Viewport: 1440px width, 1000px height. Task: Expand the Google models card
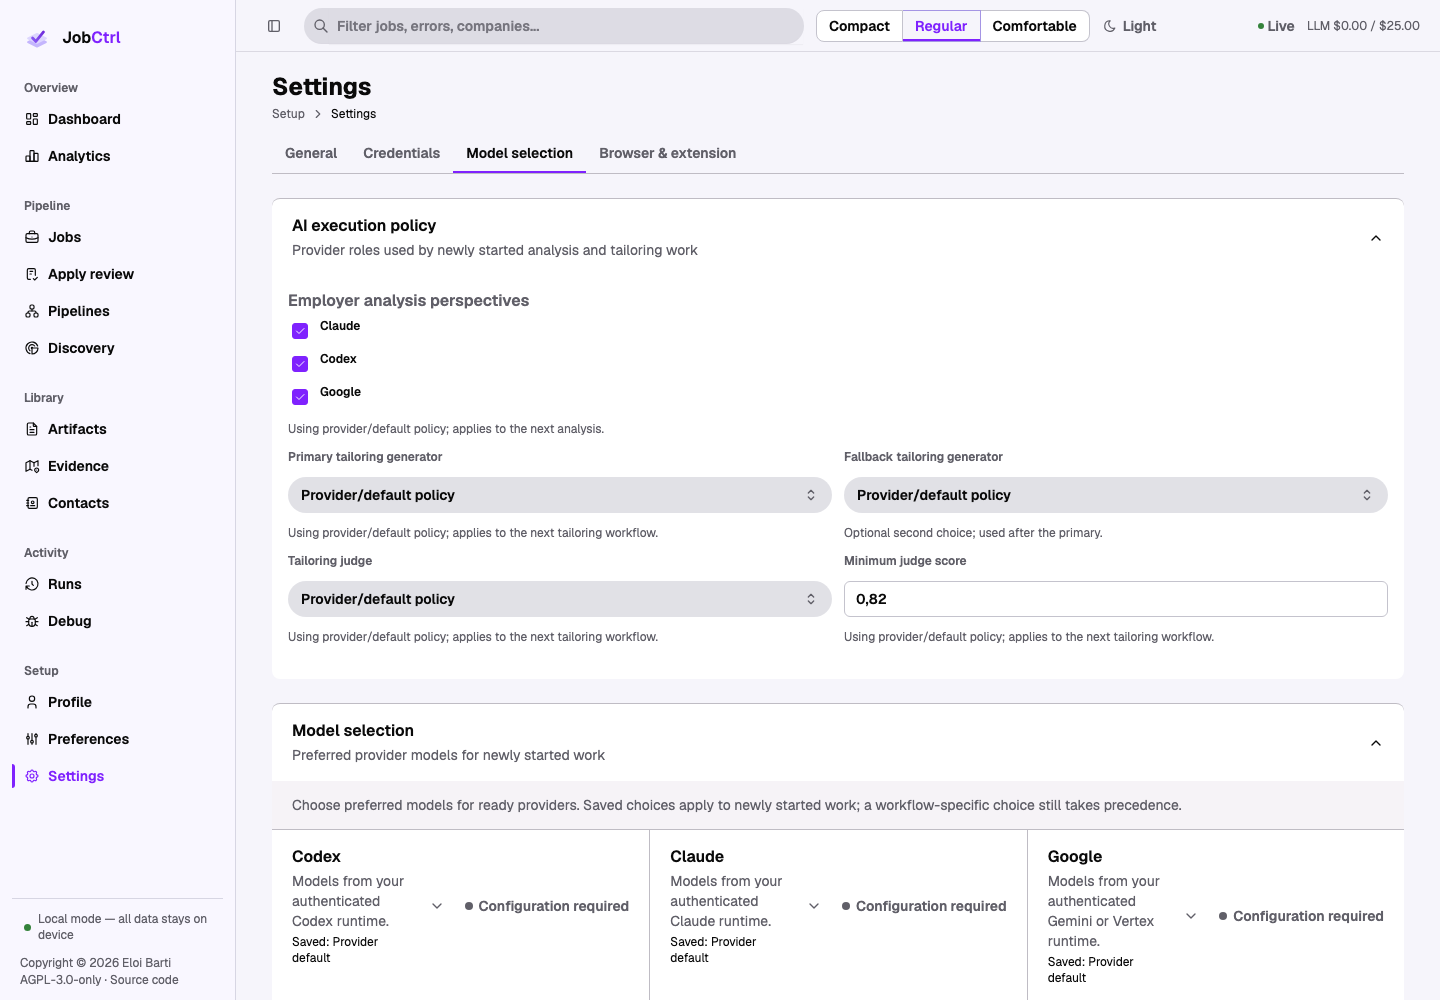pos(1191,916)
